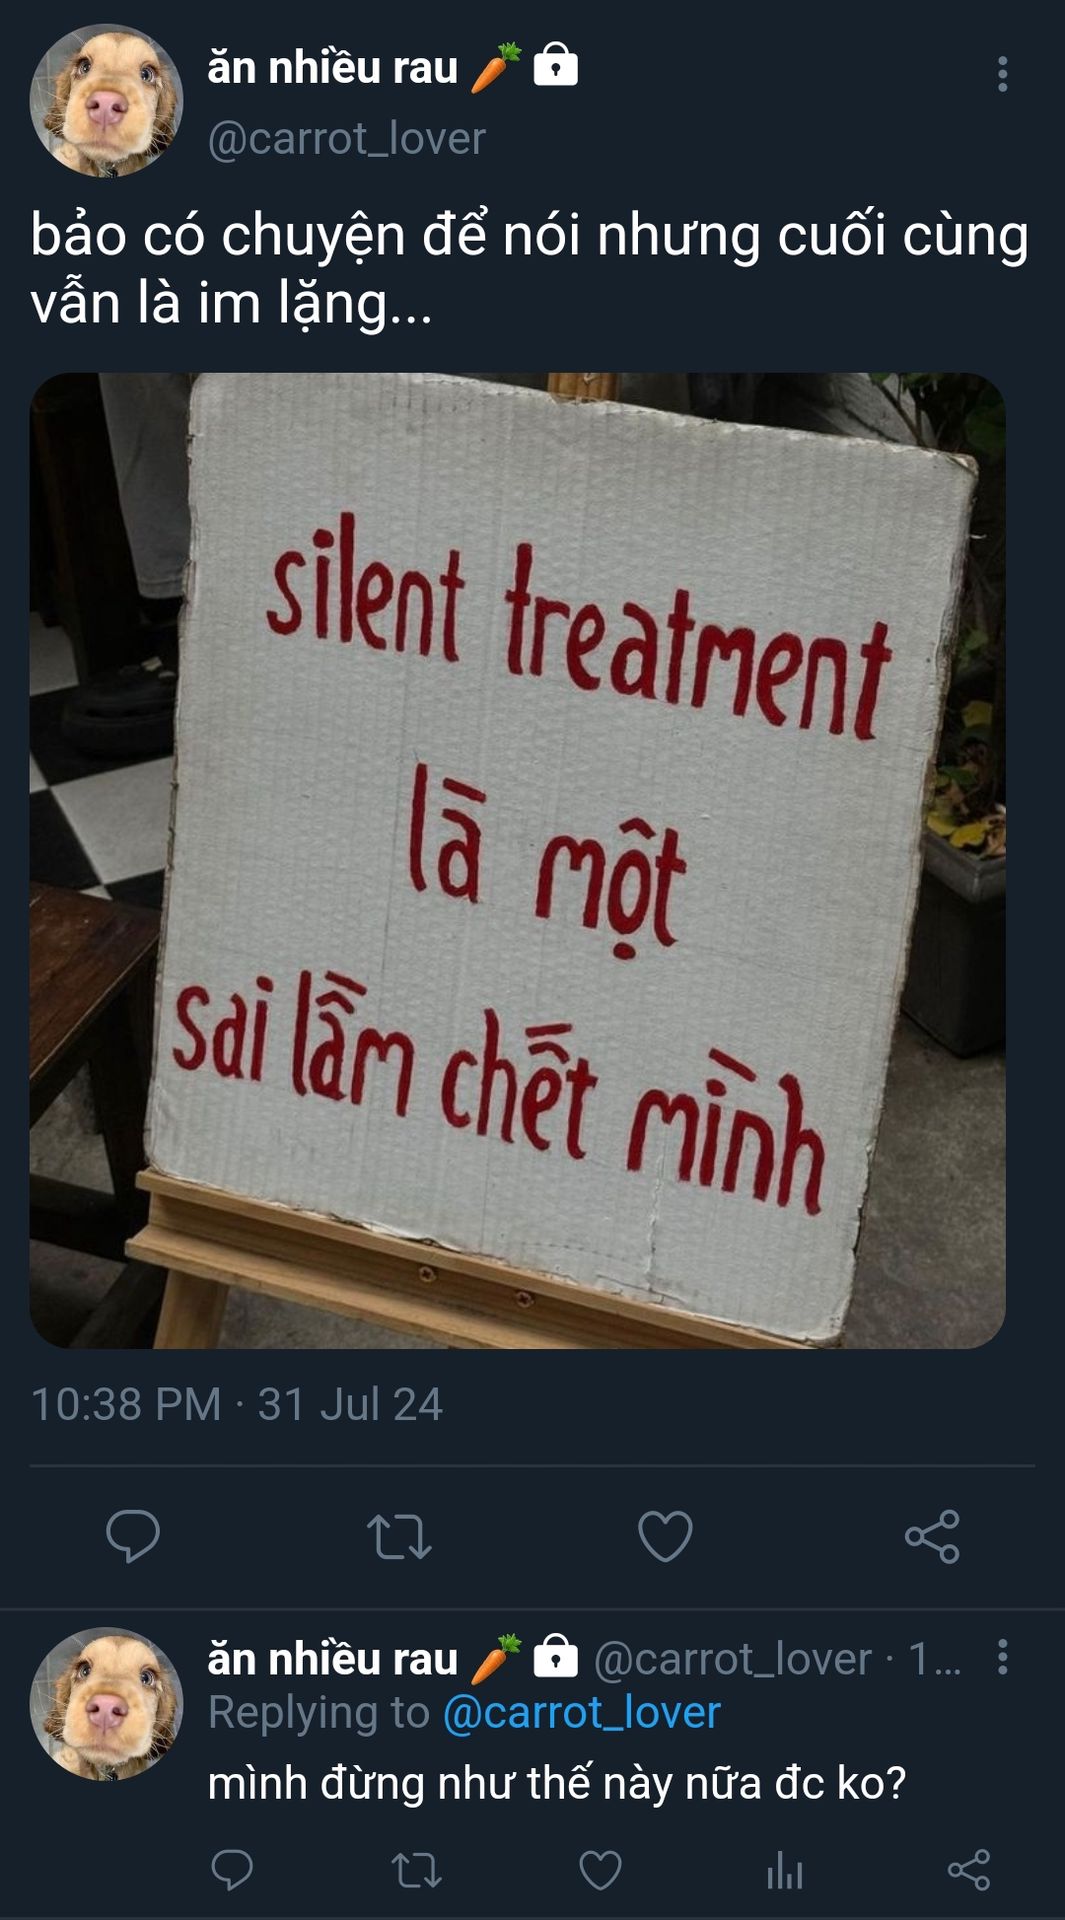Open the reply tweet's three-dot options menu
This screenshot has width=1065, height=1920.
1002,1658
